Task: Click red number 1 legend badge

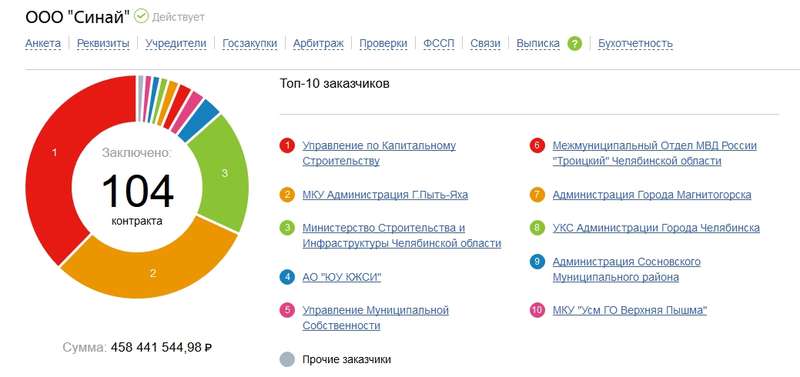Action: pos(287,146)
